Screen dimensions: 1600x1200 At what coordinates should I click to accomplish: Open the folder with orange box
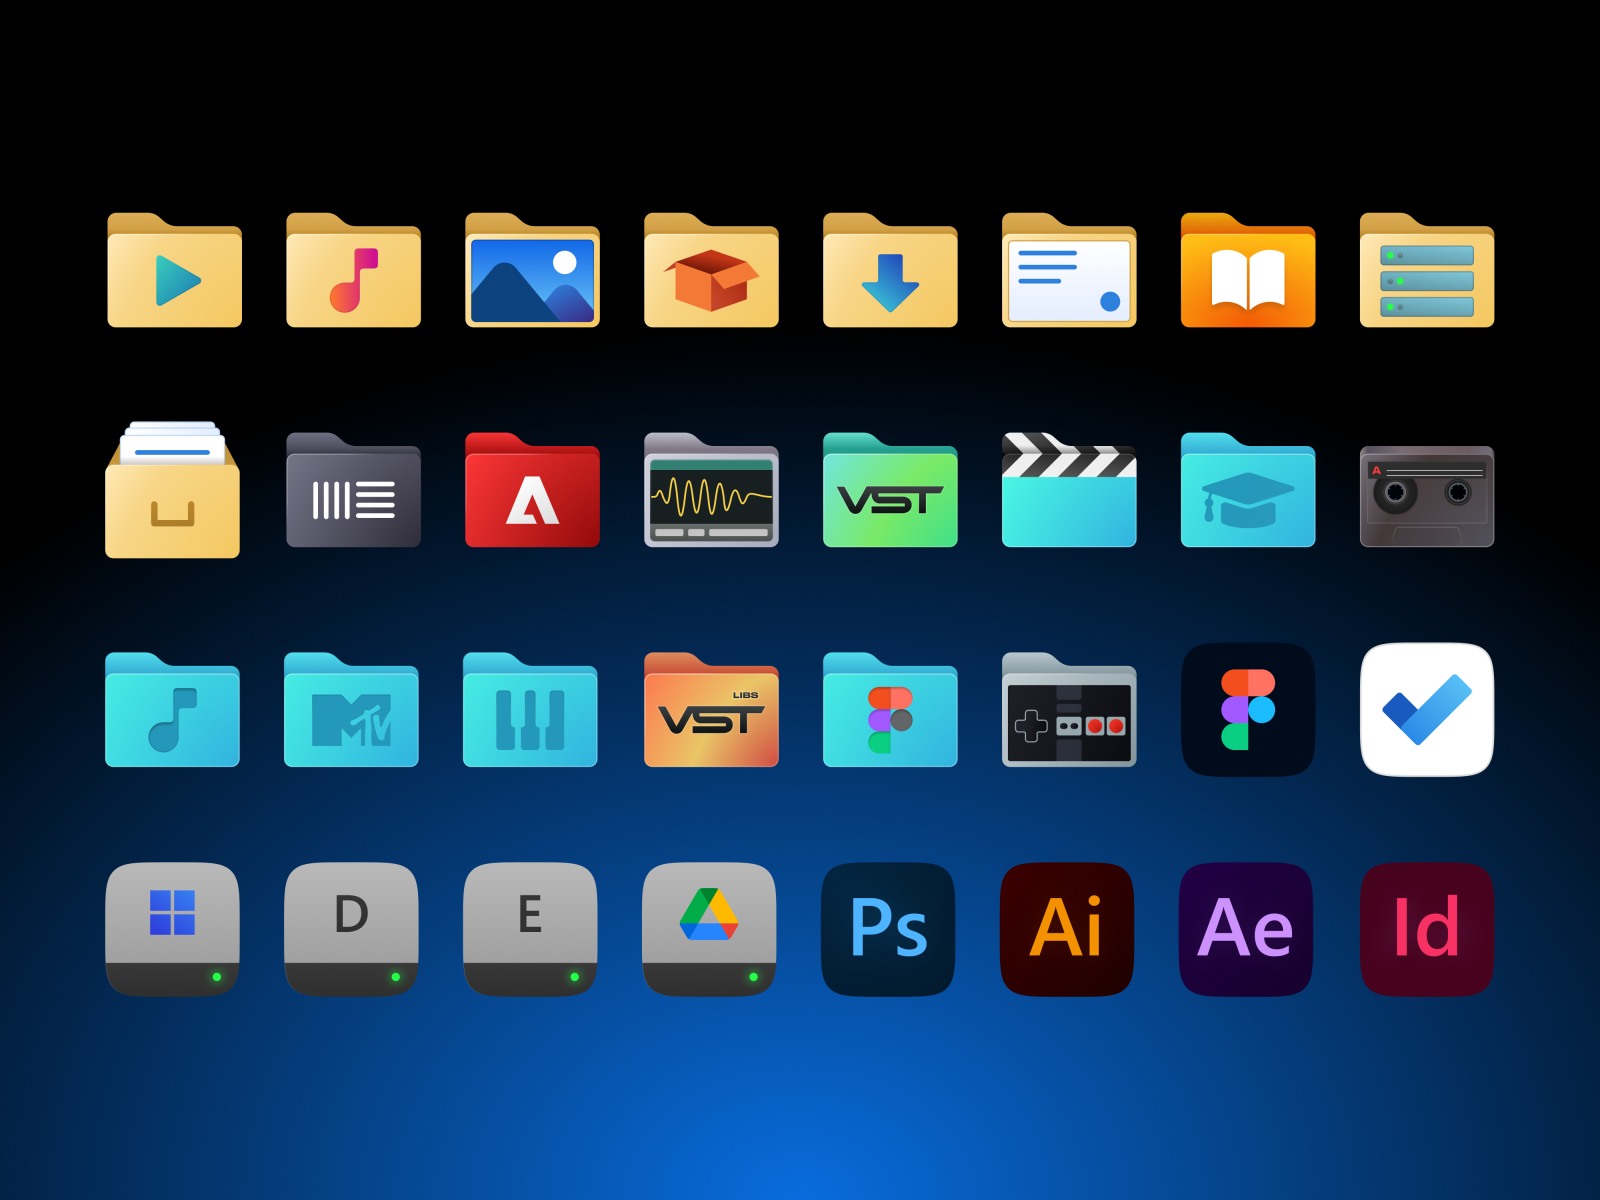(712, 270)
